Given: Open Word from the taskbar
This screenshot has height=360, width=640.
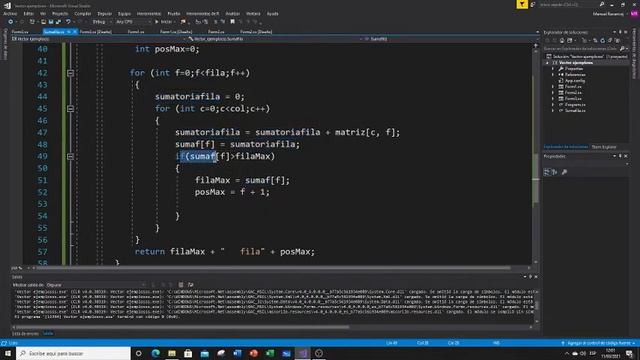Looking at the screenshot, I should click(237, 353).
